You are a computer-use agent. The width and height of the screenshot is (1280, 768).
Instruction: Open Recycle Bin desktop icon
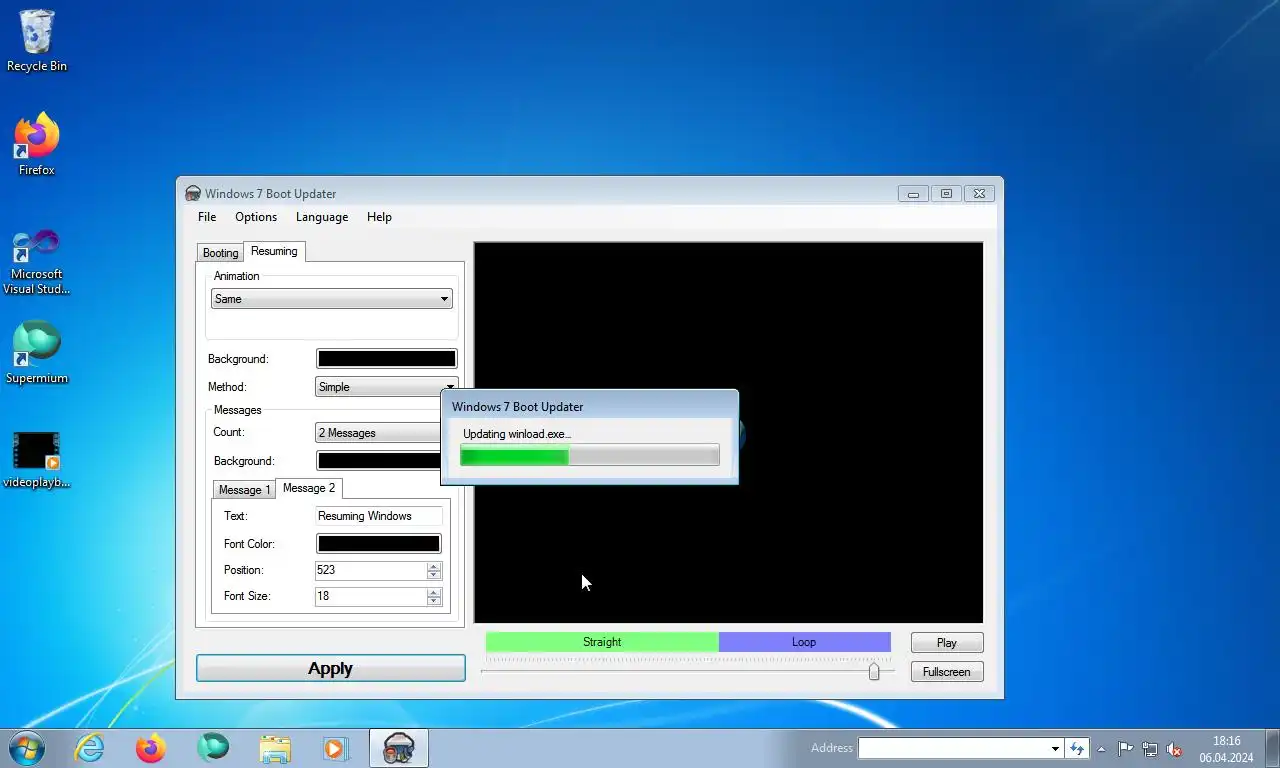(x=37, y=41)
